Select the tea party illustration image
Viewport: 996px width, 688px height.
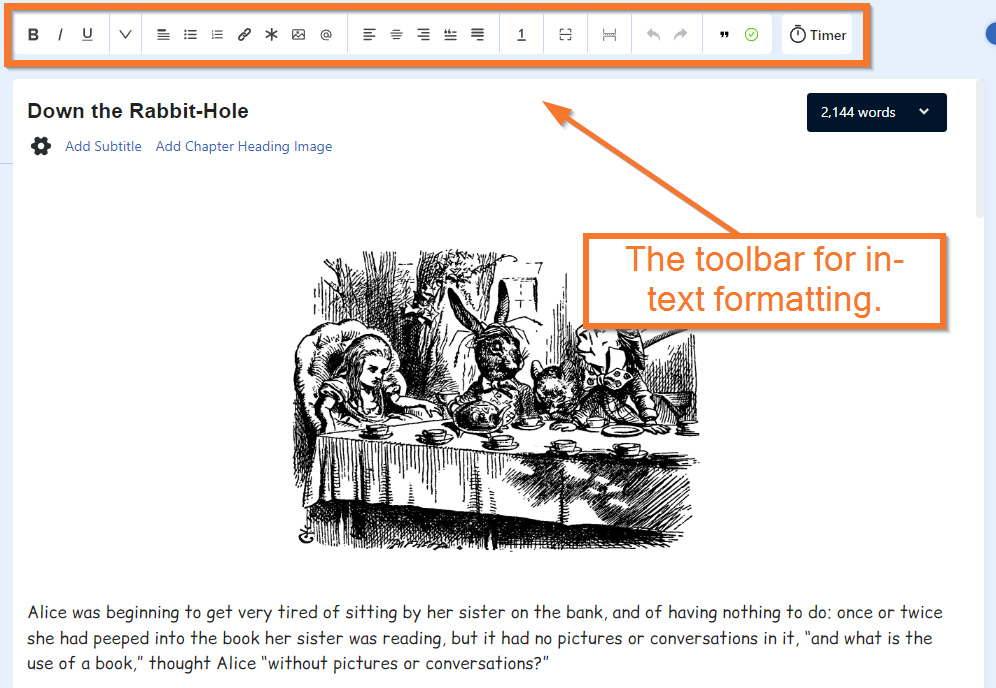tap(496, 399)
